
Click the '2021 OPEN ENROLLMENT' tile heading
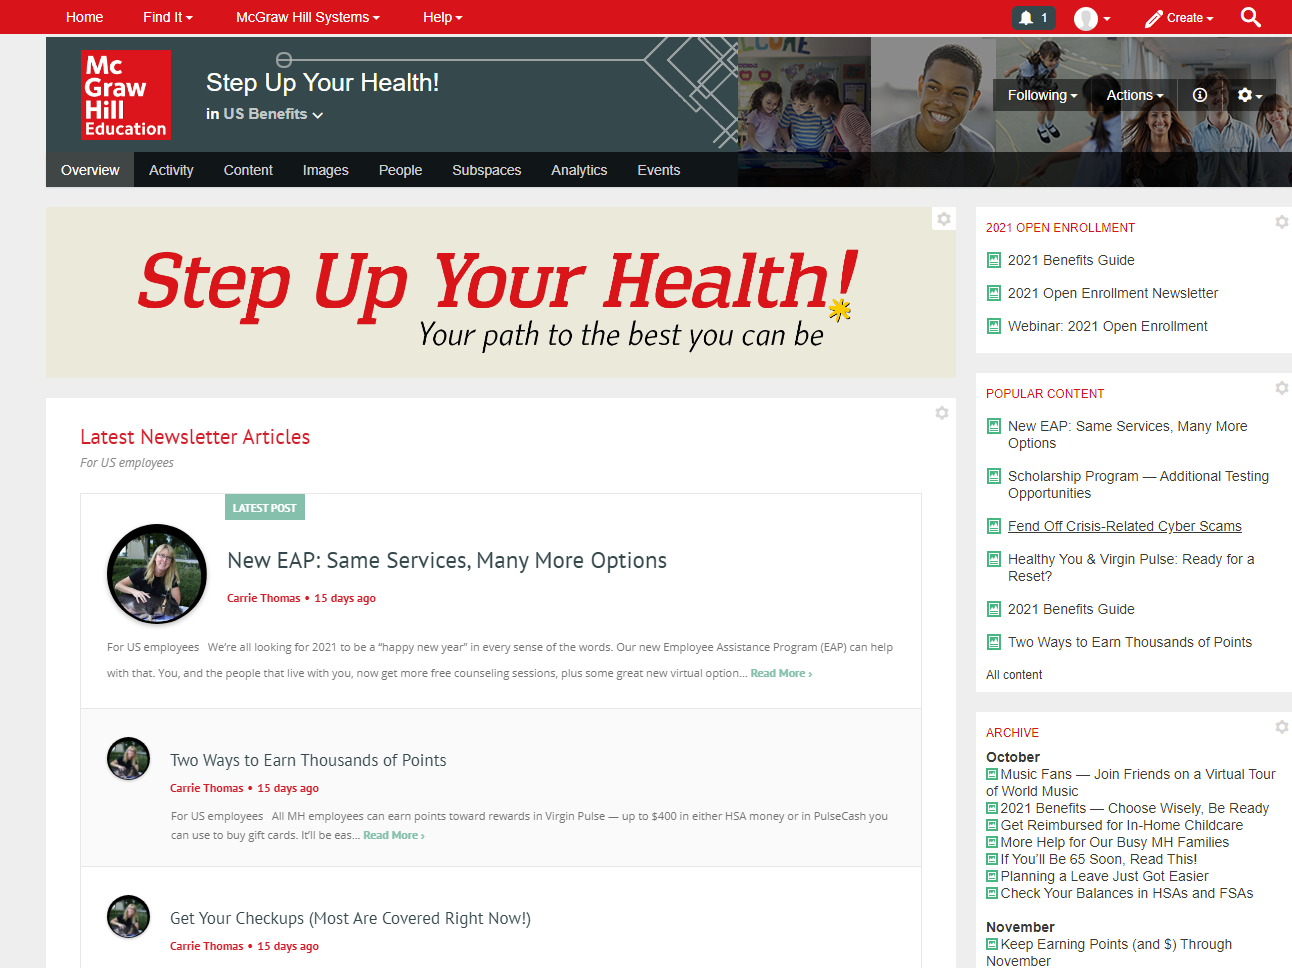pyautogui.click(x=1060, y=228)
